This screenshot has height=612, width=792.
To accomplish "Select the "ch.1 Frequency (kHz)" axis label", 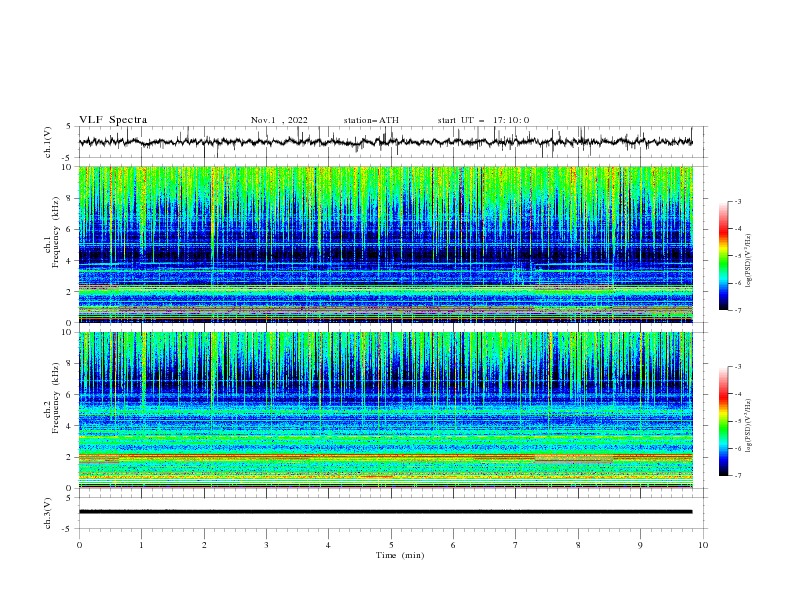I will point(52,230).
